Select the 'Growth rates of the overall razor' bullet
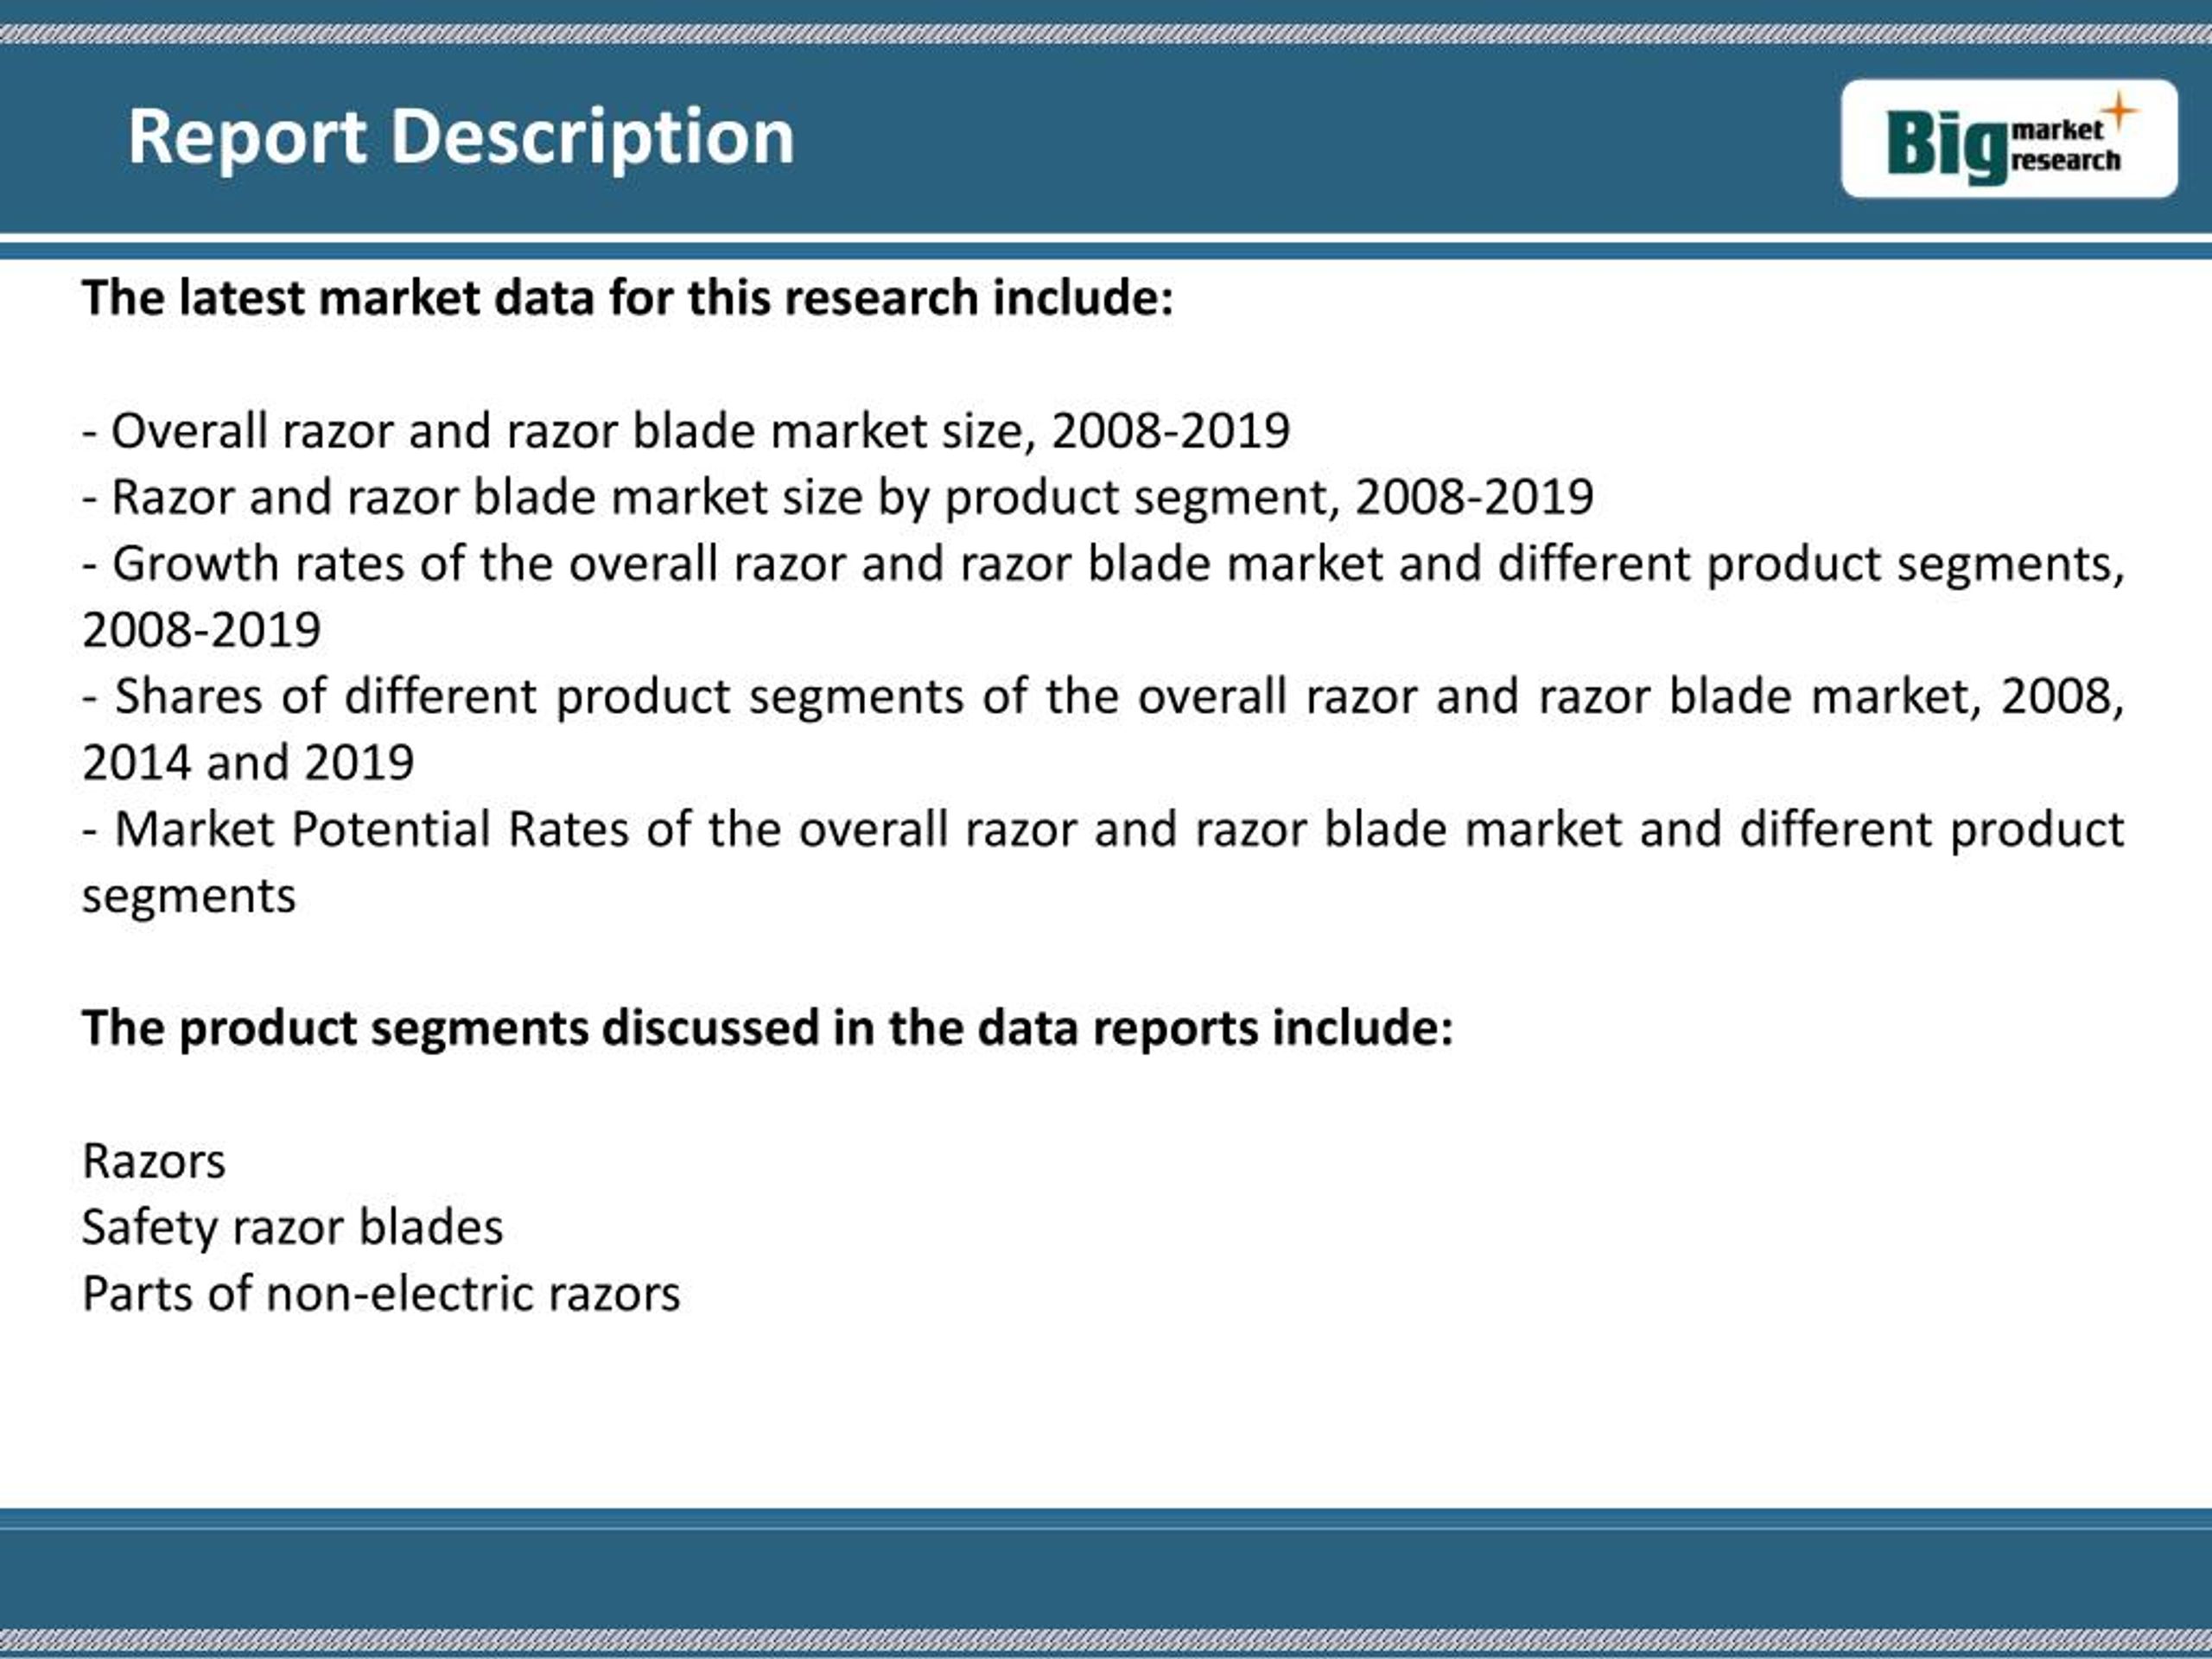2212x1659 pixels. [1103, 597]
